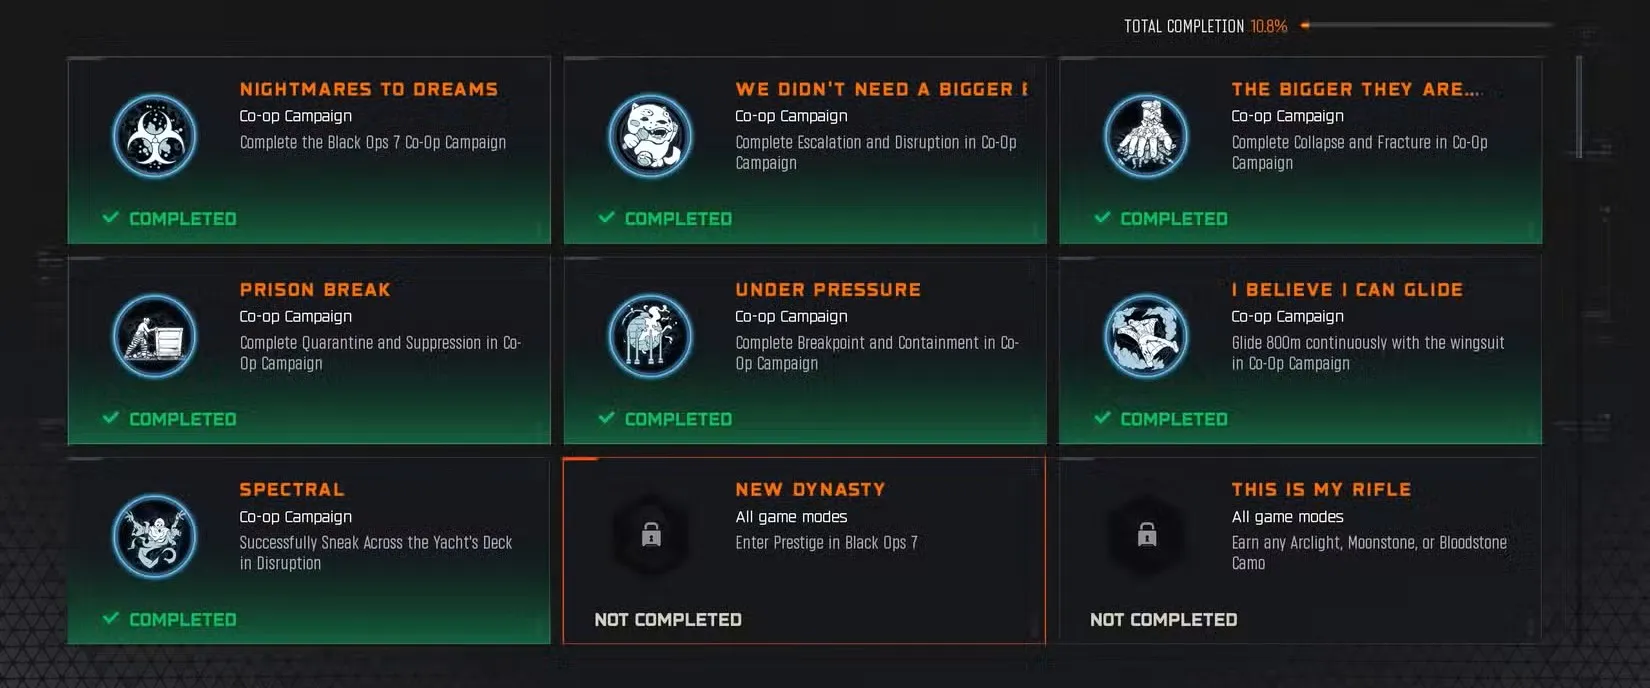Click the Prison Break cart emblem icon
Screen dimensions: 1650x688
point(154,336)
